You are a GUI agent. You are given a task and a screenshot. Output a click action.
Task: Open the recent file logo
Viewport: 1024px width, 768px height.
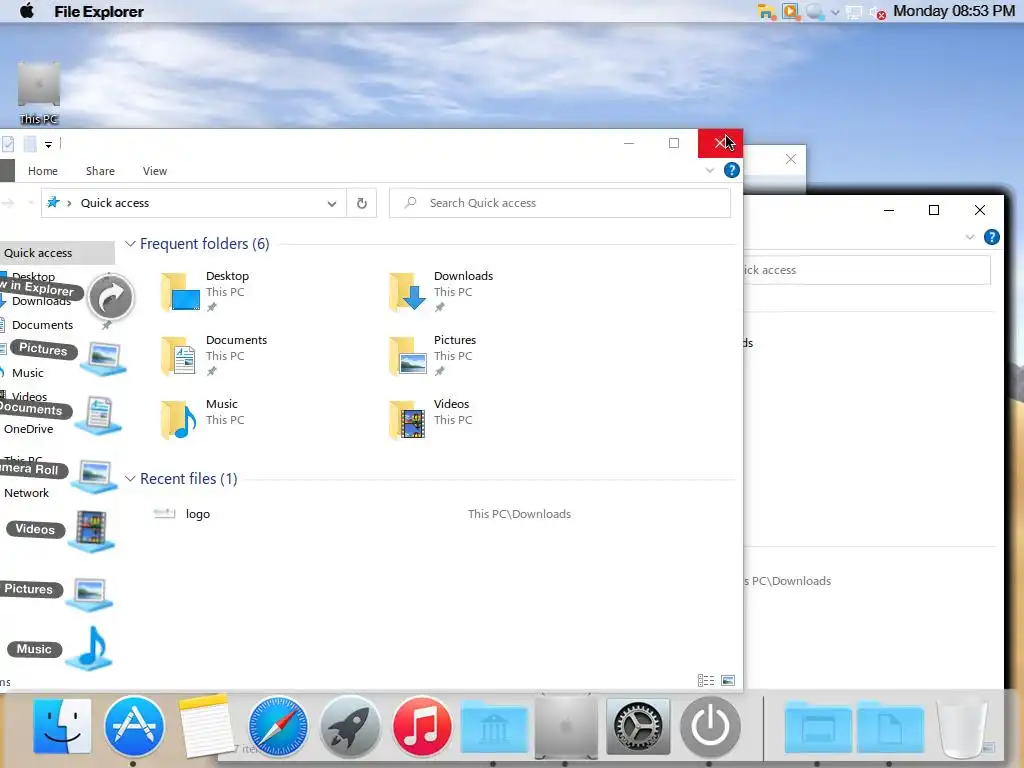pos(197,514)
